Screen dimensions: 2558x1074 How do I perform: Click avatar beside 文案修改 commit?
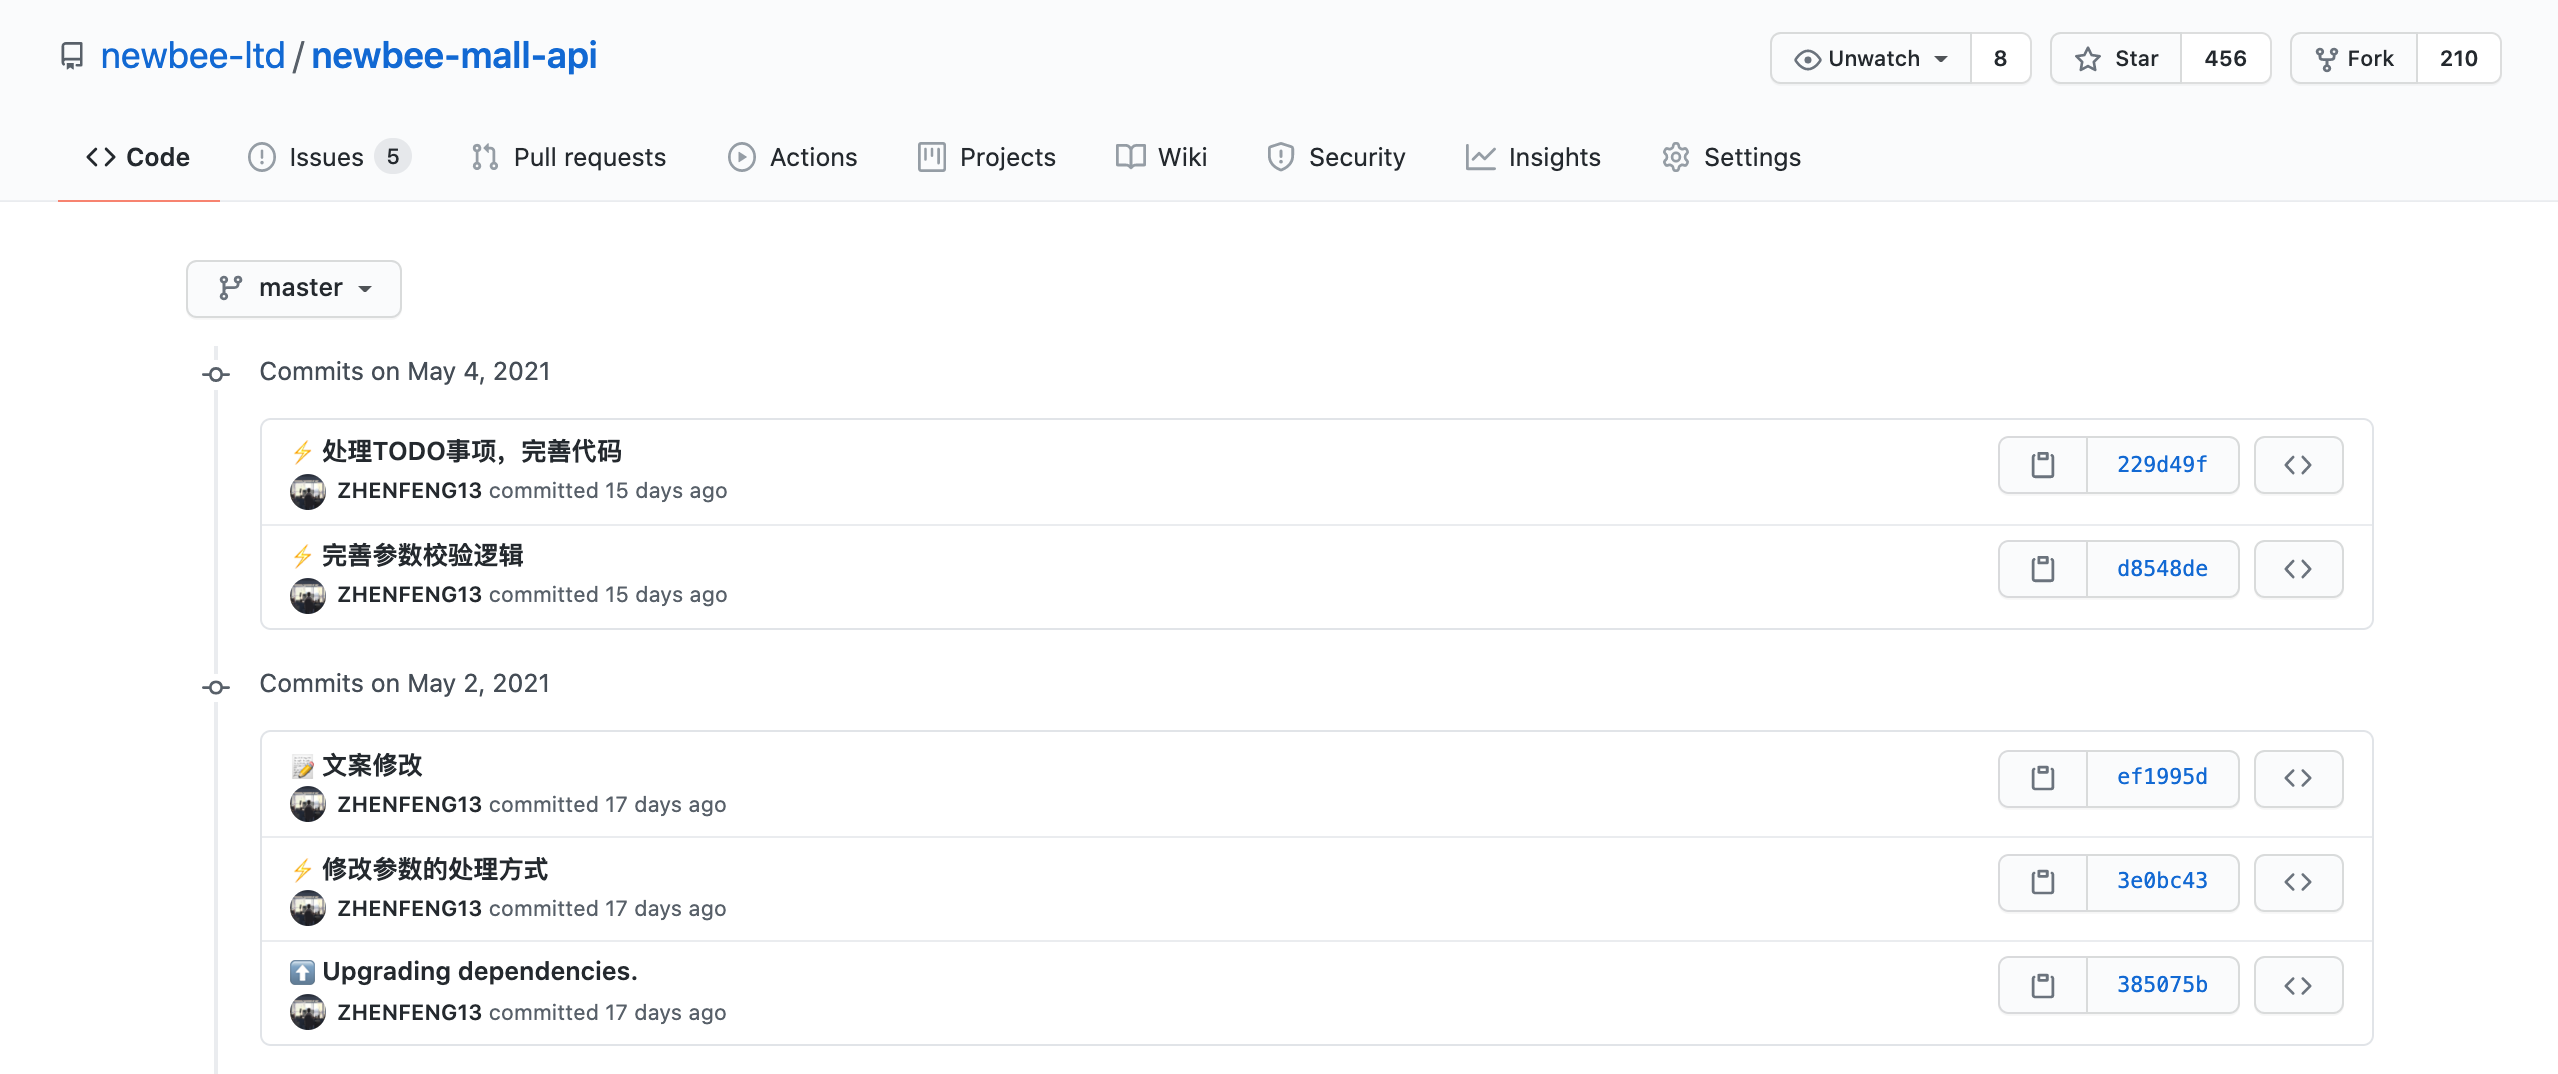[x=308, y=804]
